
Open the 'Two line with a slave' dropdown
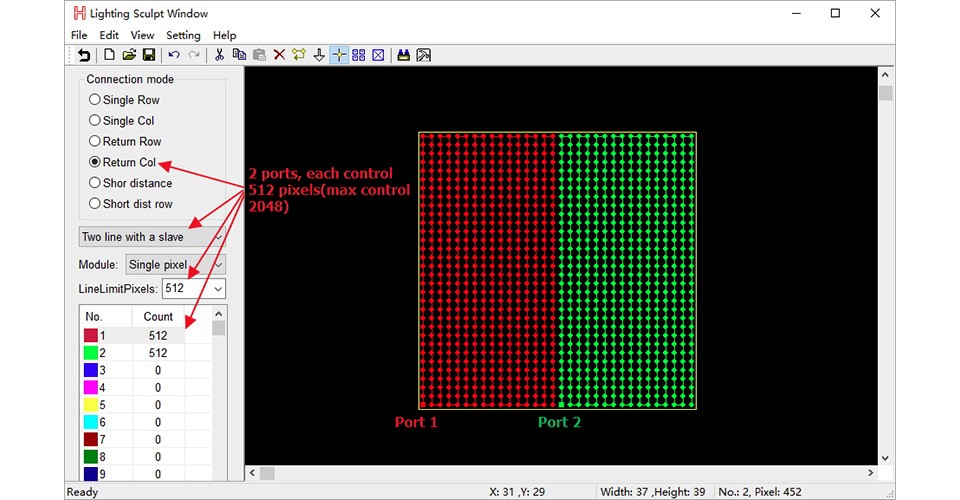152,237
